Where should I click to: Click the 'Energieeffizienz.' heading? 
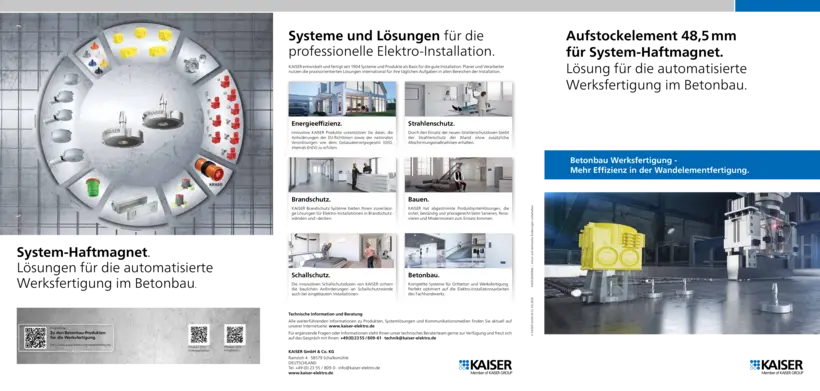click(x=316, y=124)
